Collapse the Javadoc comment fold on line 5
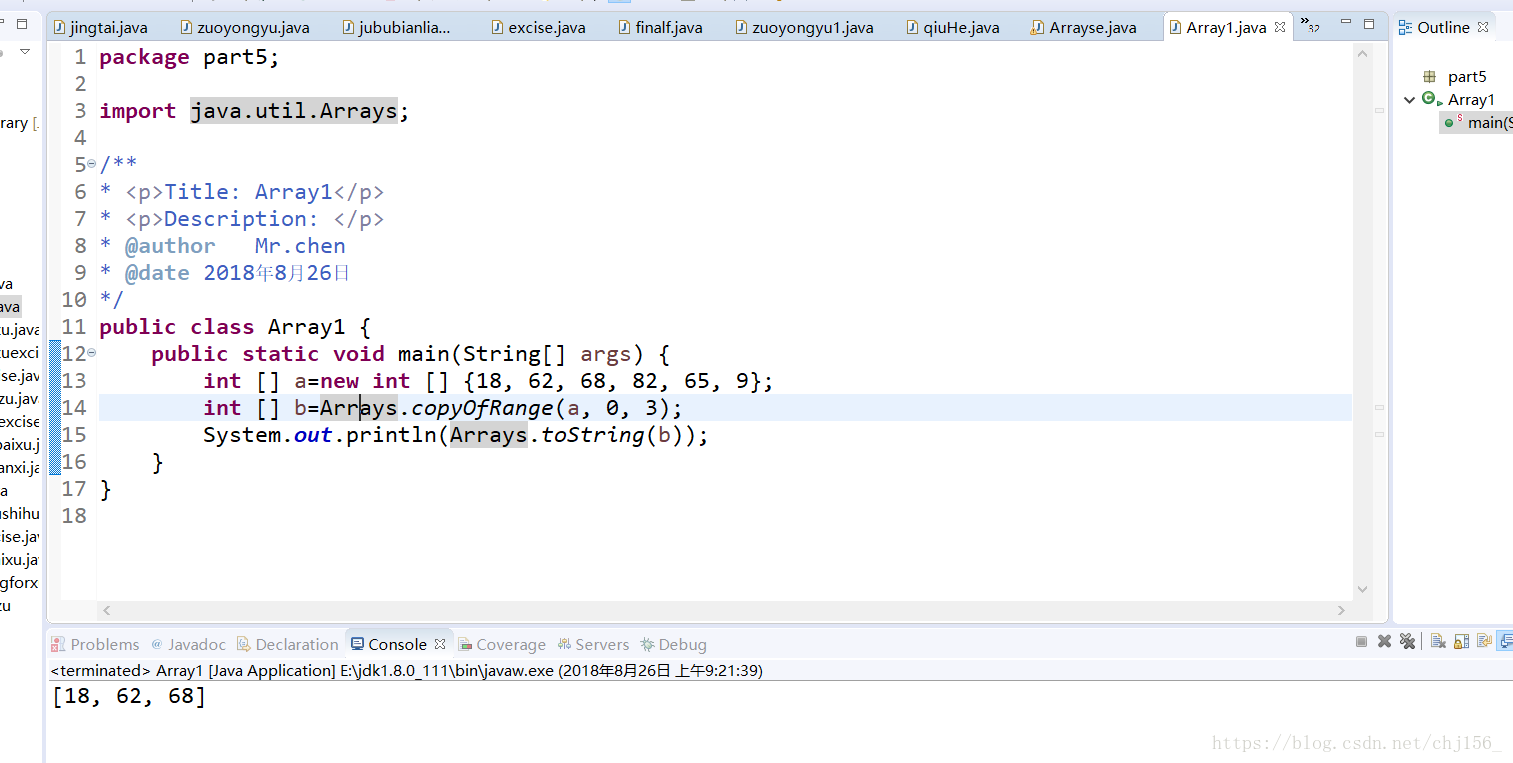The height and width of the screenshot is (763, 1513). 92,163
